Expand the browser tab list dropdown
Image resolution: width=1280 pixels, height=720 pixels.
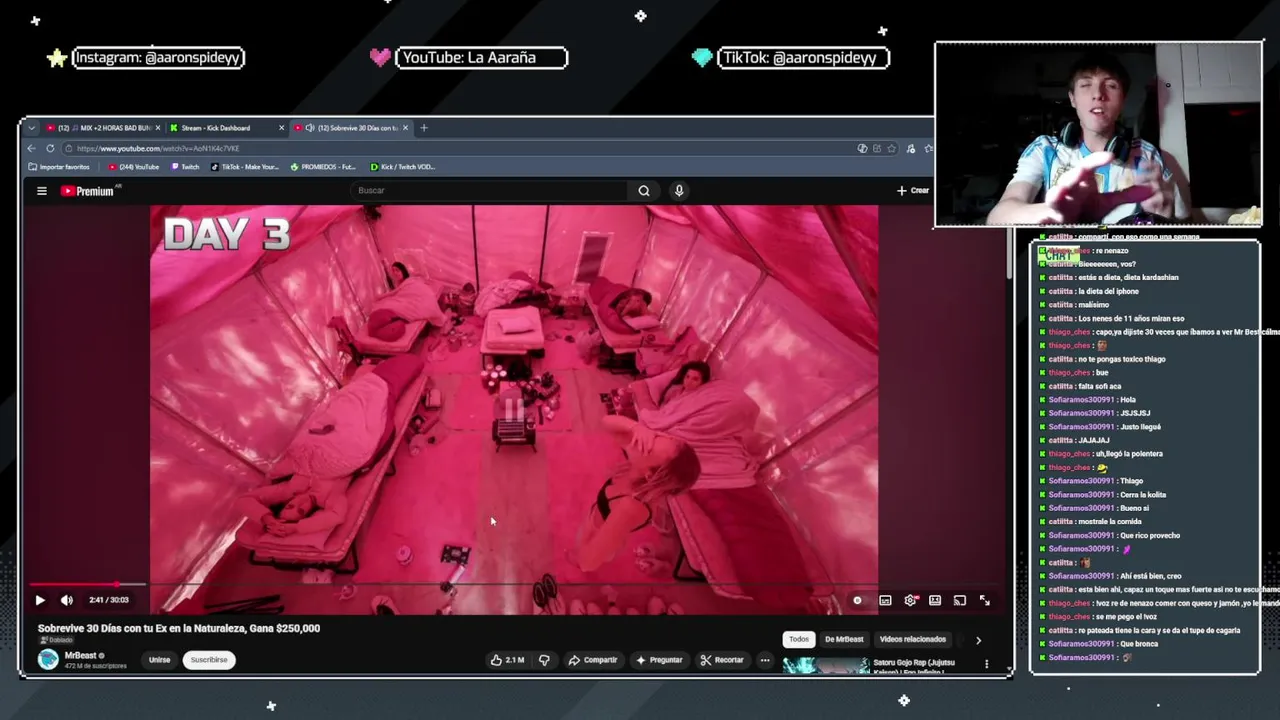31,128
